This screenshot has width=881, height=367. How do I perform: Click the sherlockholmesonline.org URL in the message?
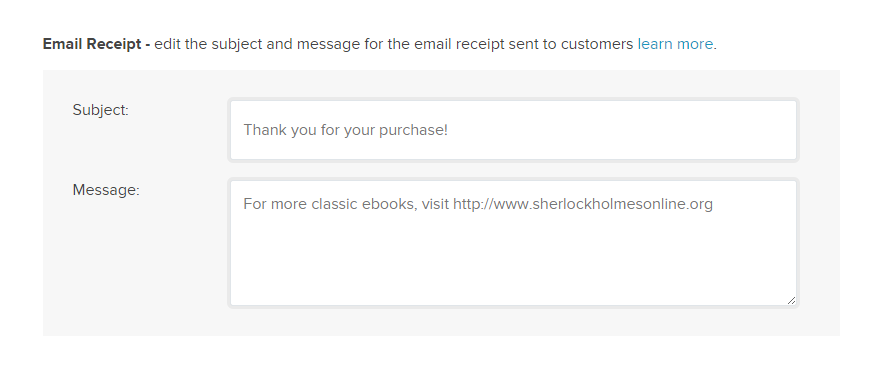coord(583,203)
